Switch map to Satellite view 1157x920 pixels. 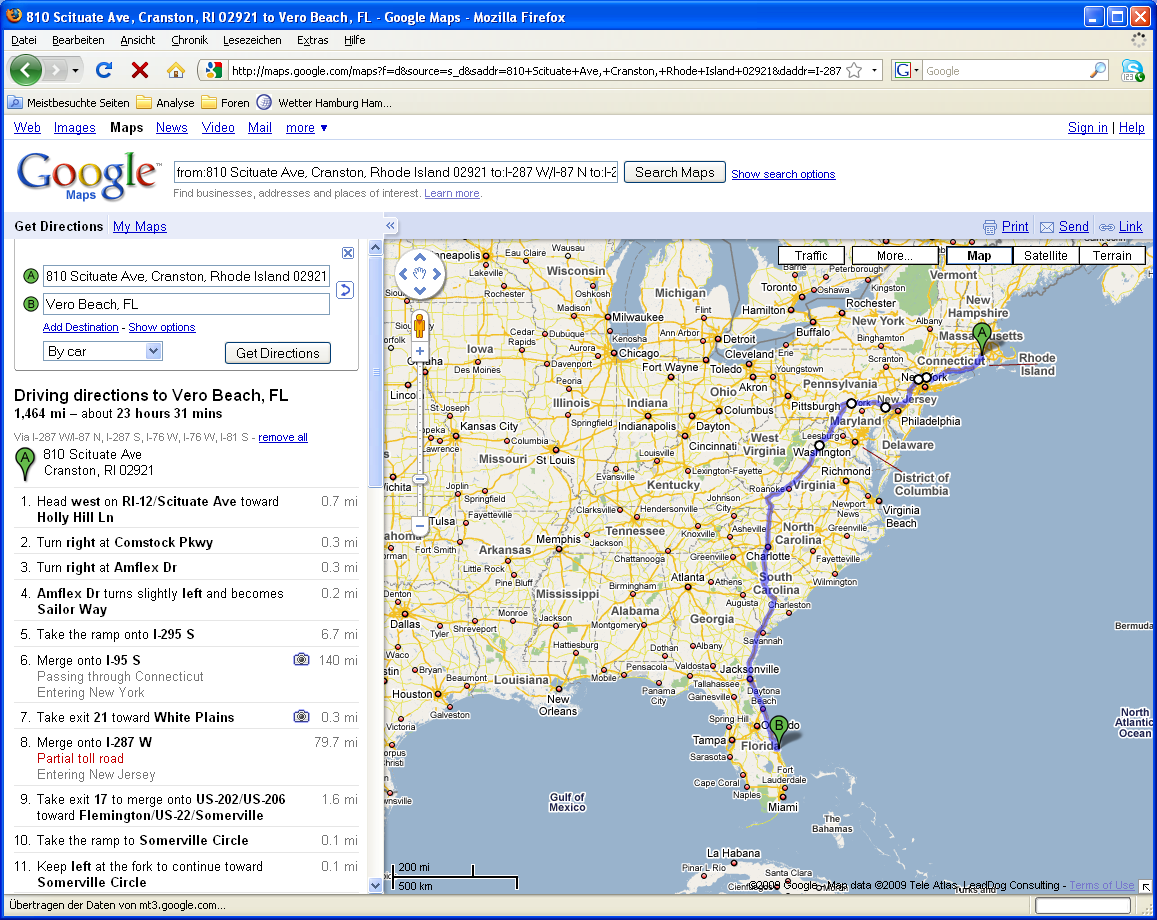(x=1045, y=256)
